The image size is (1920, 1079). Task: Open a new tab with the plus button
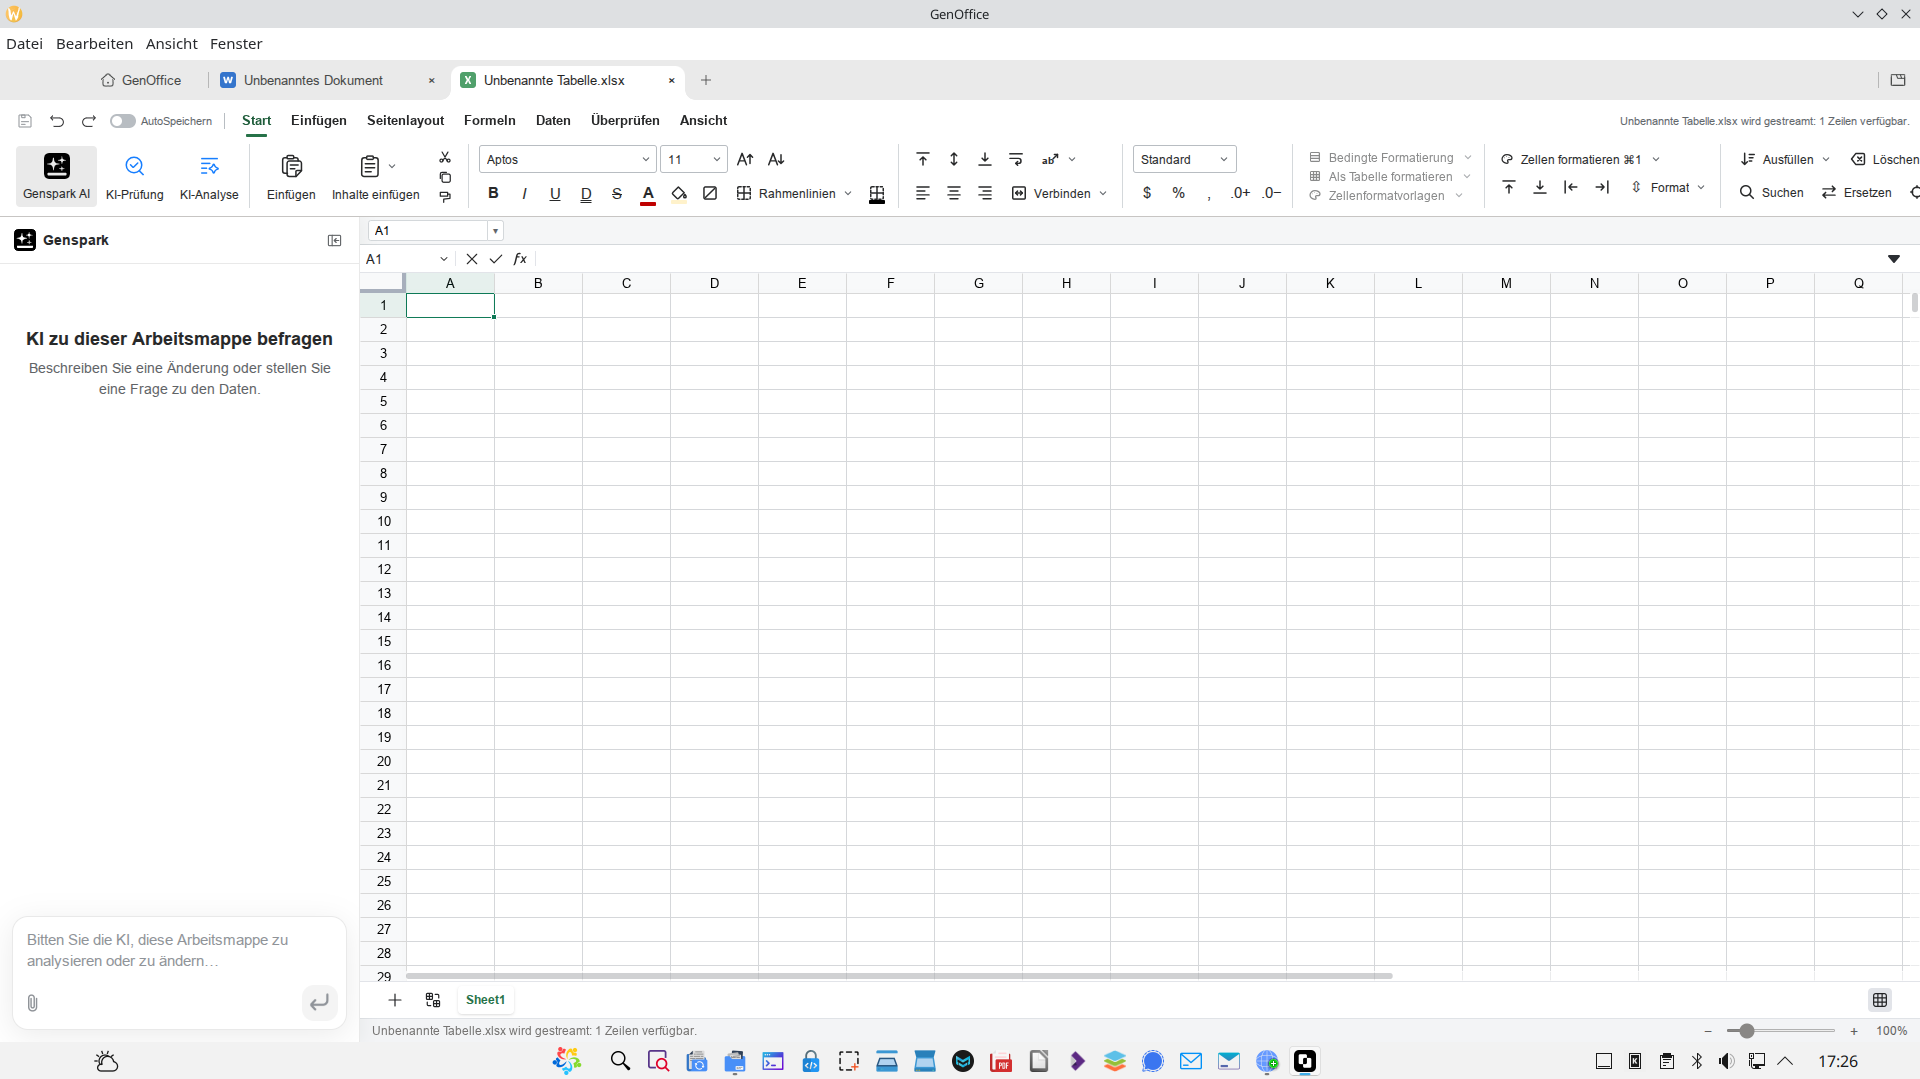(x=706, y=80)
